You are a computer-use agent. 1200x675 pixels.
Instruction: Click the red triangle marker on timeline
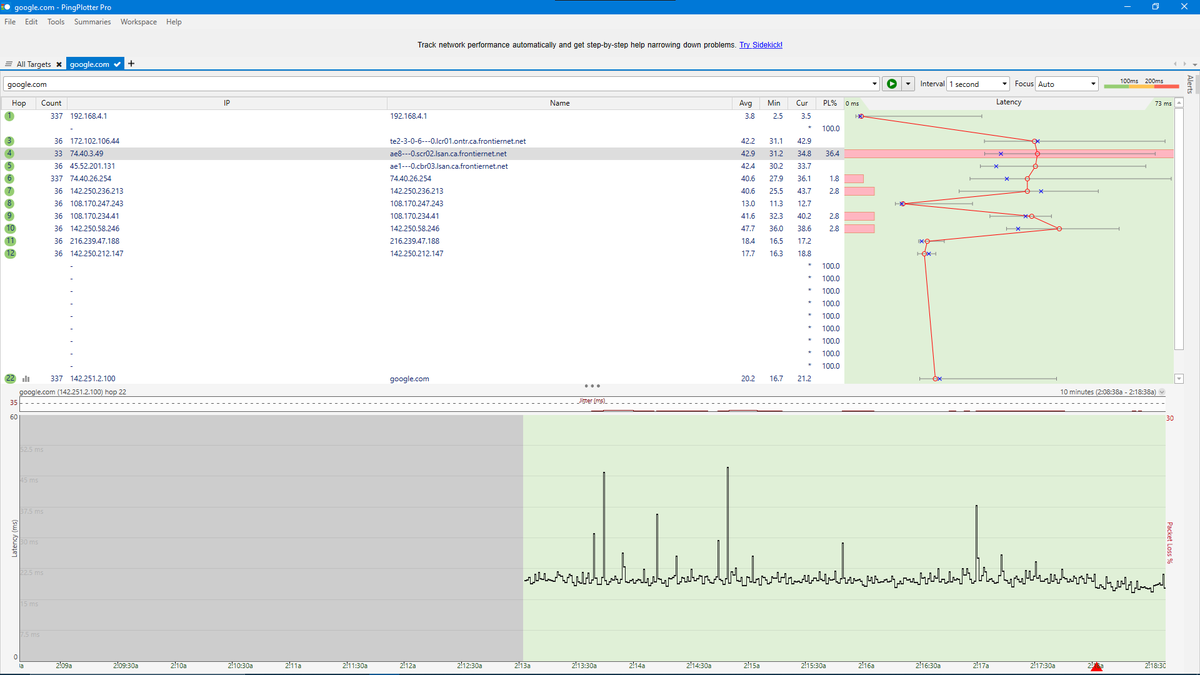[1096, 667]
